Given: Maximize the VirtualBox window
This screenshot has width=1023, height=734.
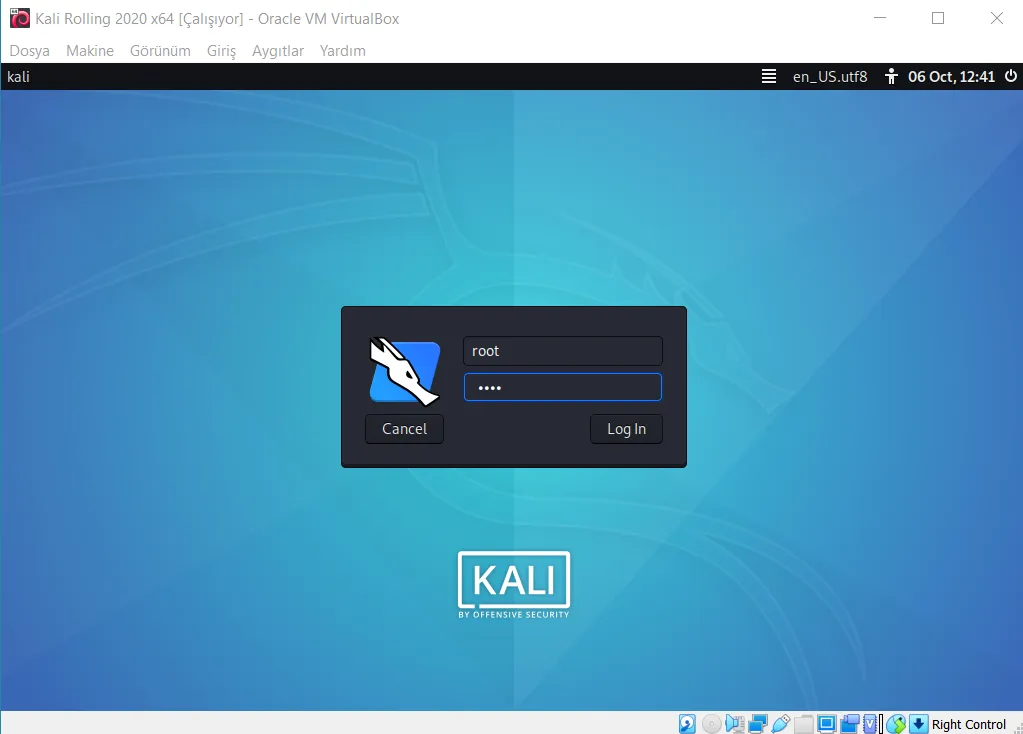Looking at the screenshot, I should 938,18.
